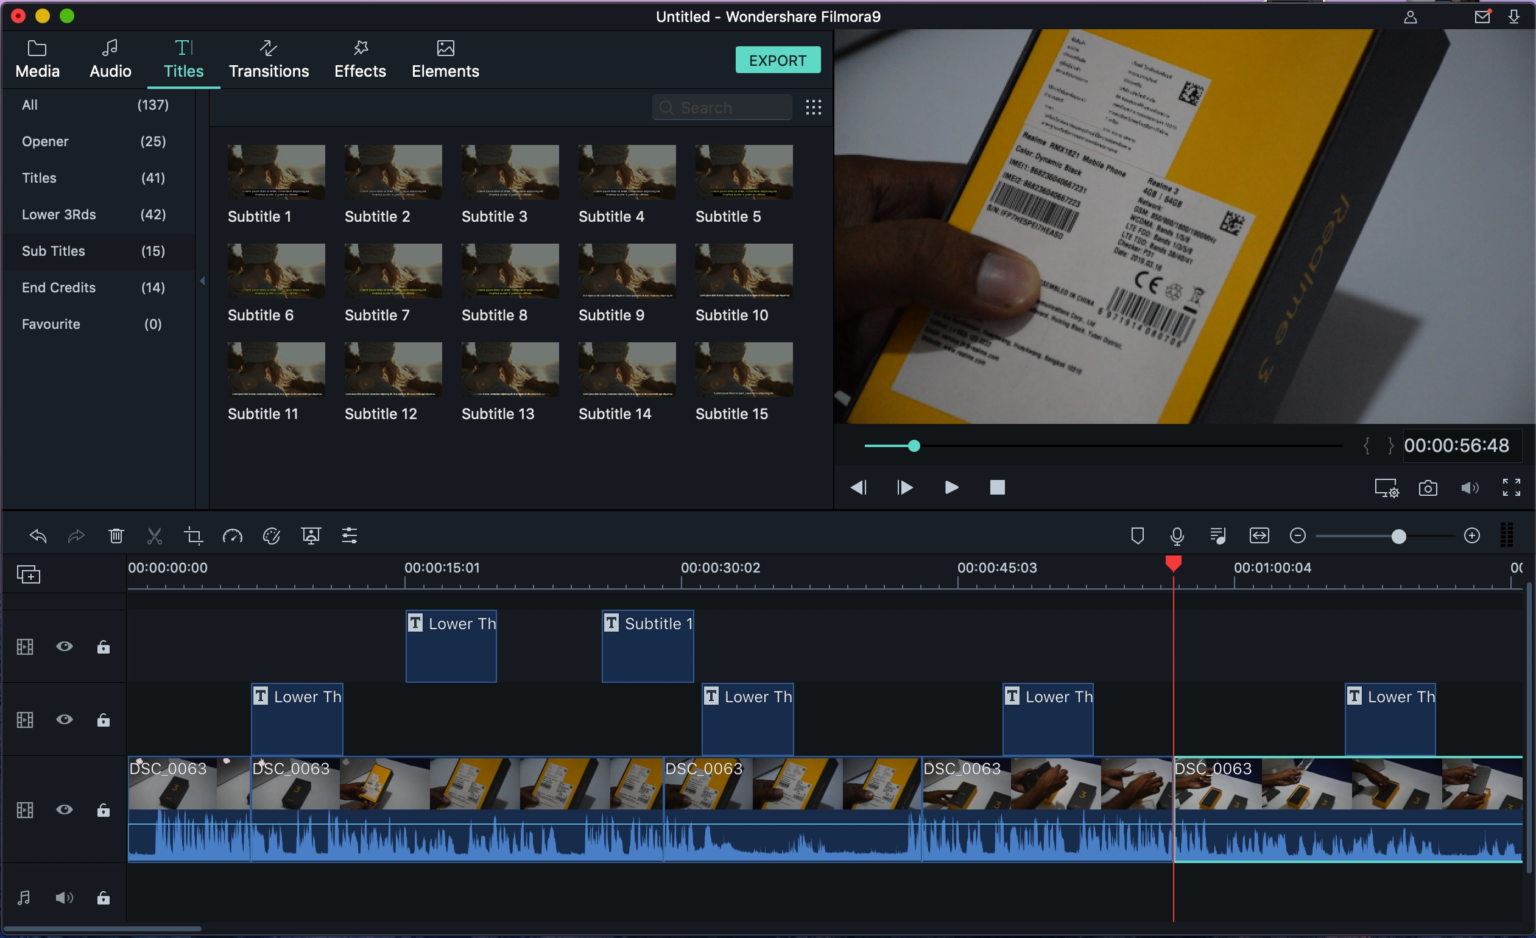Delete the selected clip with trash icon

(116, 535)
